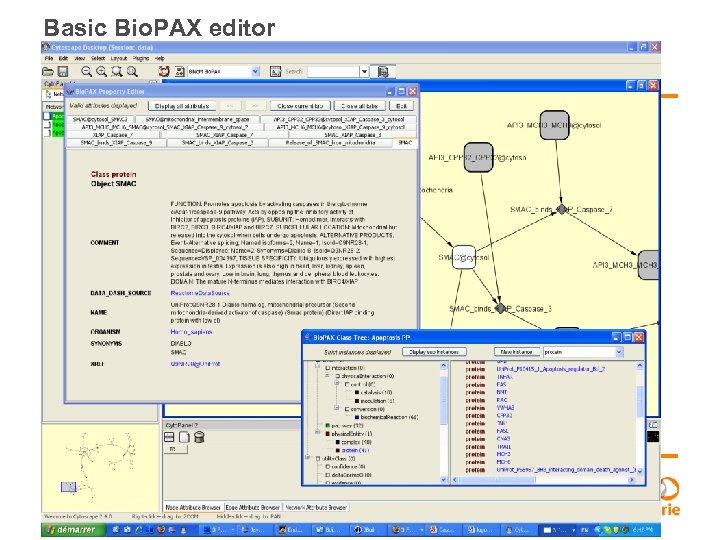Viewport: 720px width, 540px height.
Task: Click the Close all tabs button
Action: 360,106
